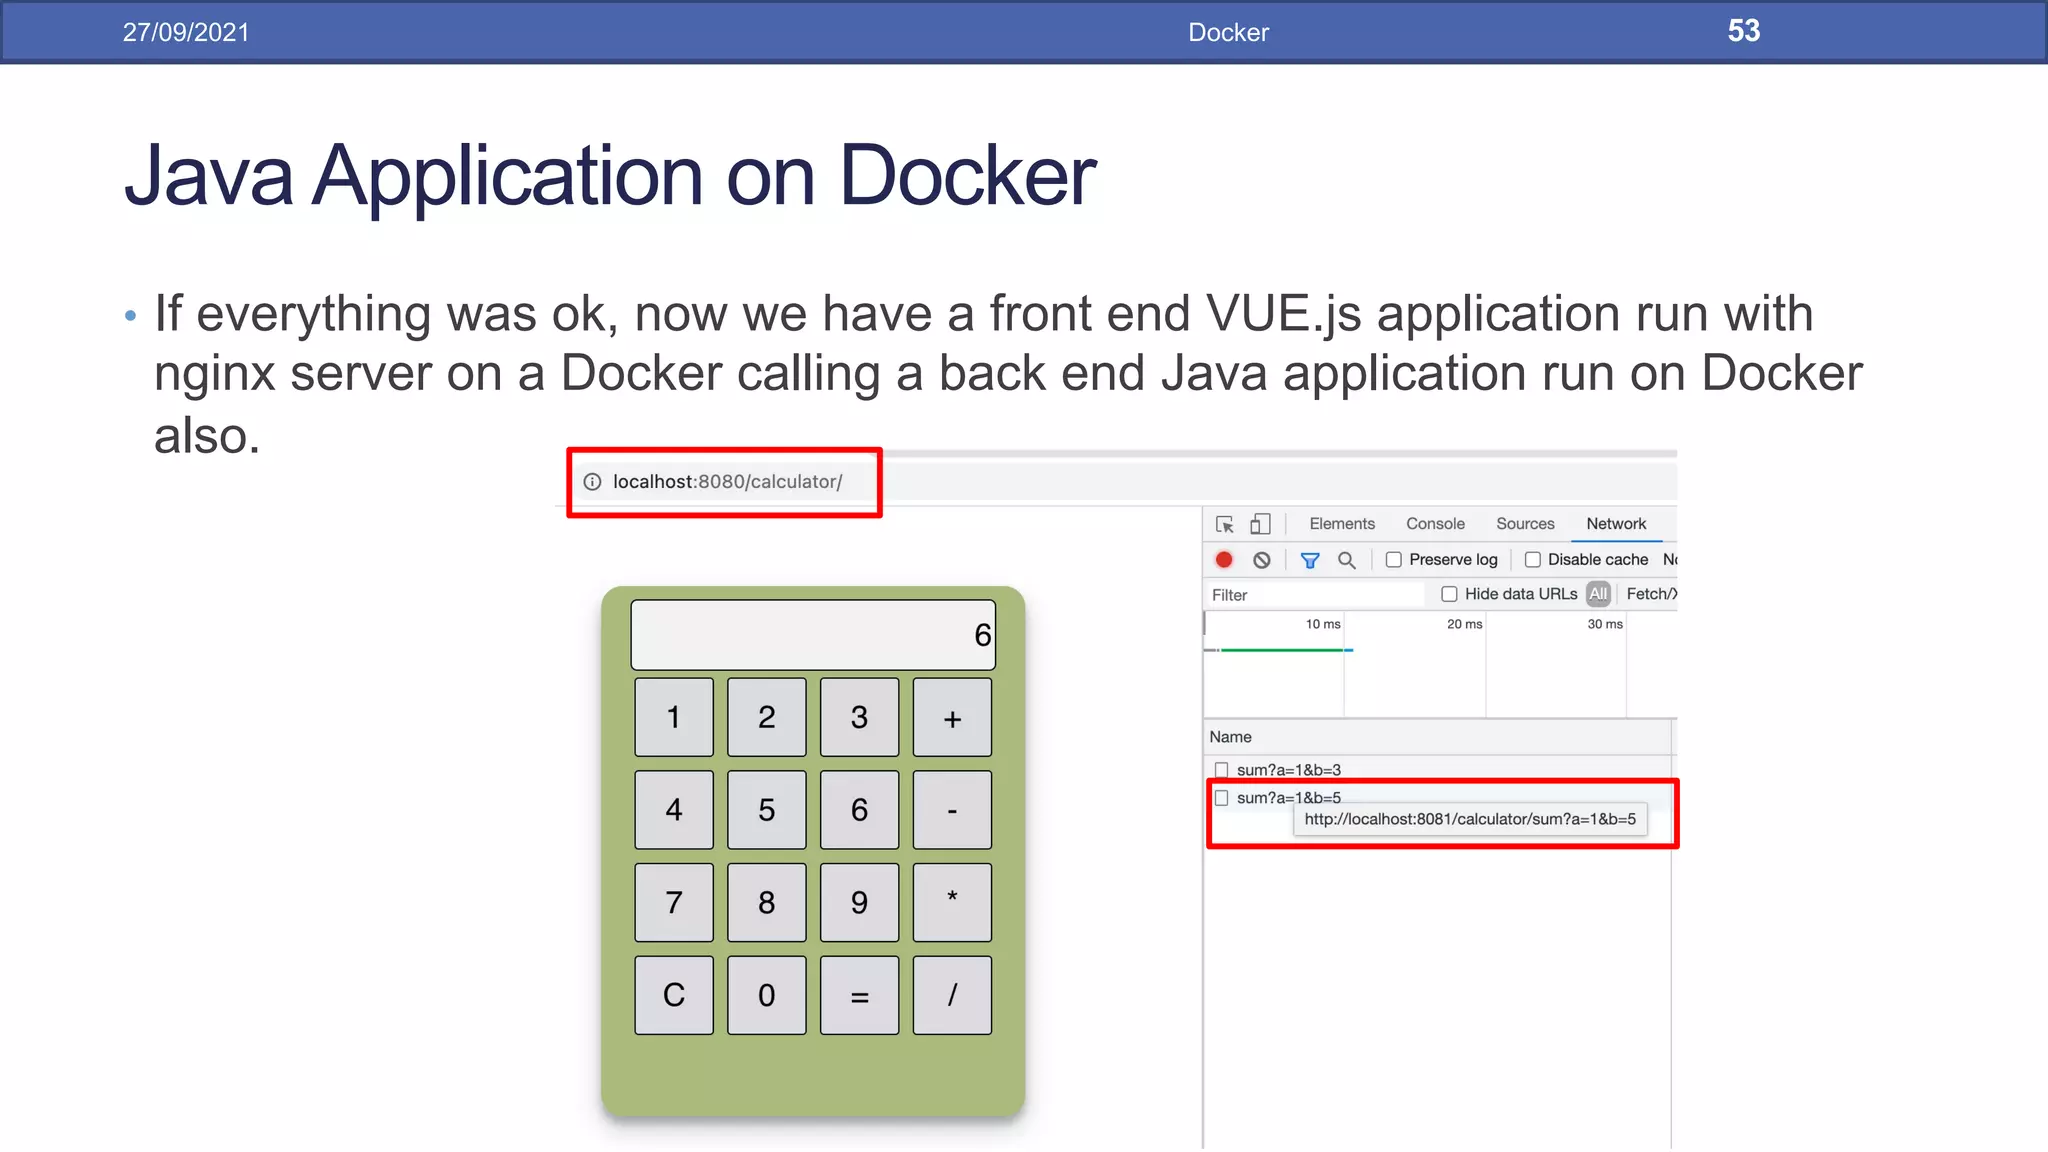Enable the Preserve log checkbox
2048x1152 pixels.
click(x=1393, y=560)
